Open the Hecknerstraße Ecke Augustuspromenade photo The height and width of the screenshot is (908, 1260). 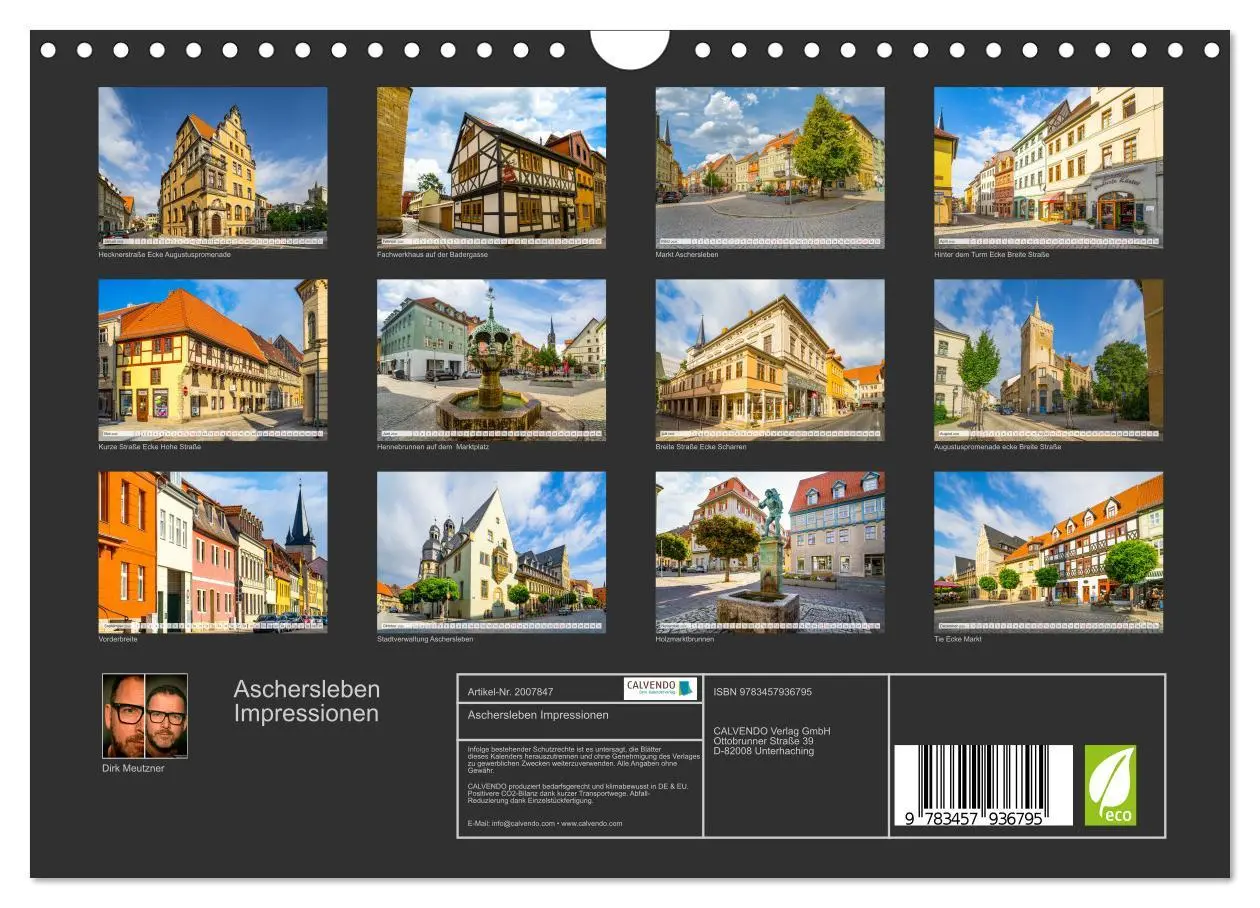pos(213,167)
